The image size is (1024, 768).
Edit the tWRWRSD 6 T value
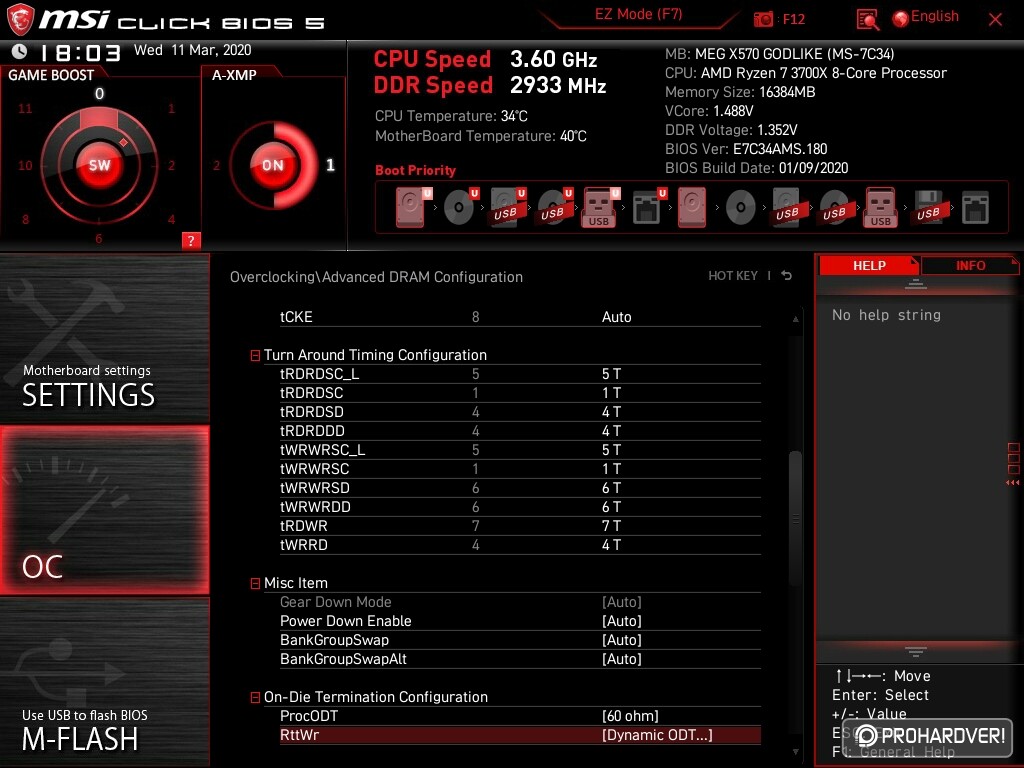tap(611, 487)
